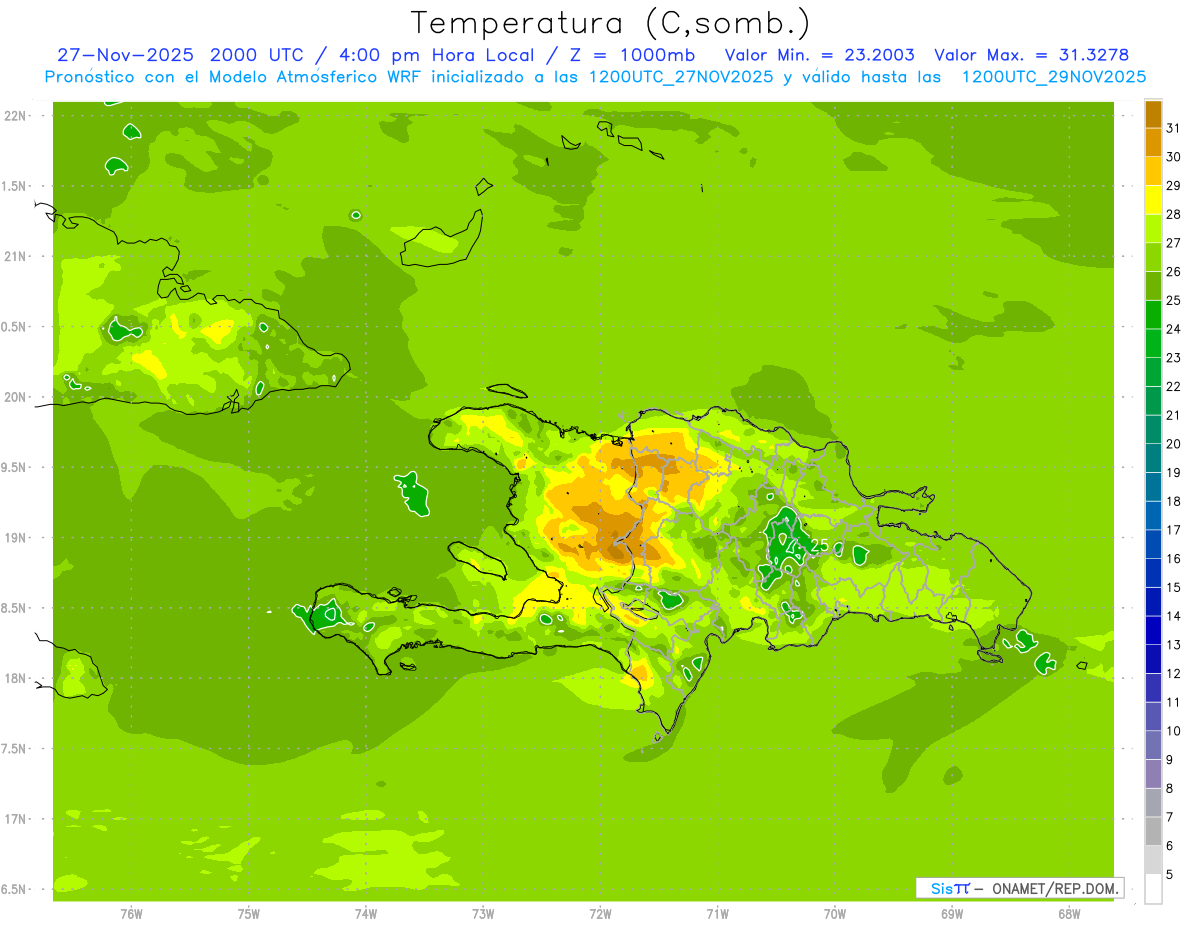
Task: Click the dark orange colorbar swatch above 31
Action: (x=1153, y=114)
